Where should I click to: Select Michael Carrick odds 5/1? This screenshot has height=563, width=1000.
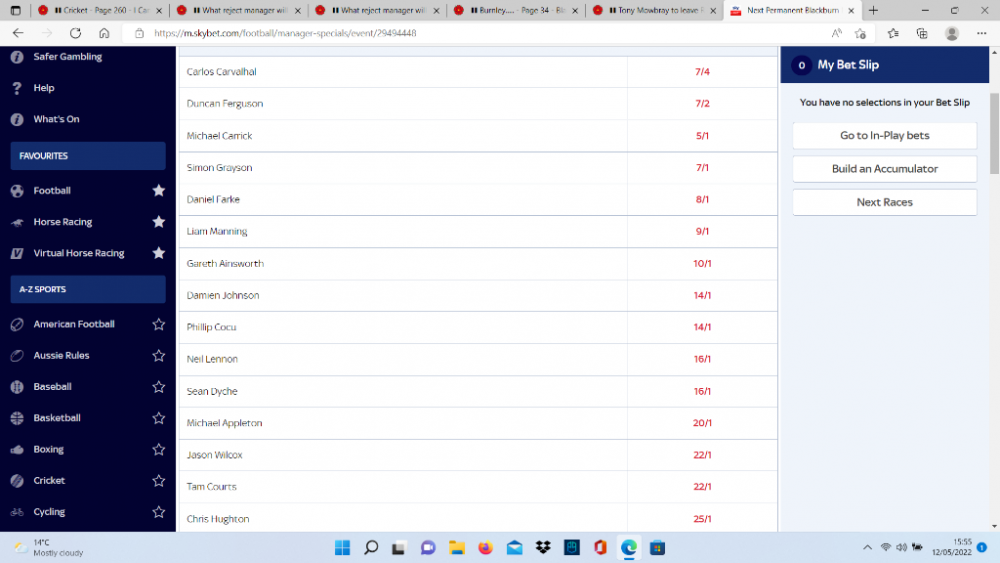point(702,136)
